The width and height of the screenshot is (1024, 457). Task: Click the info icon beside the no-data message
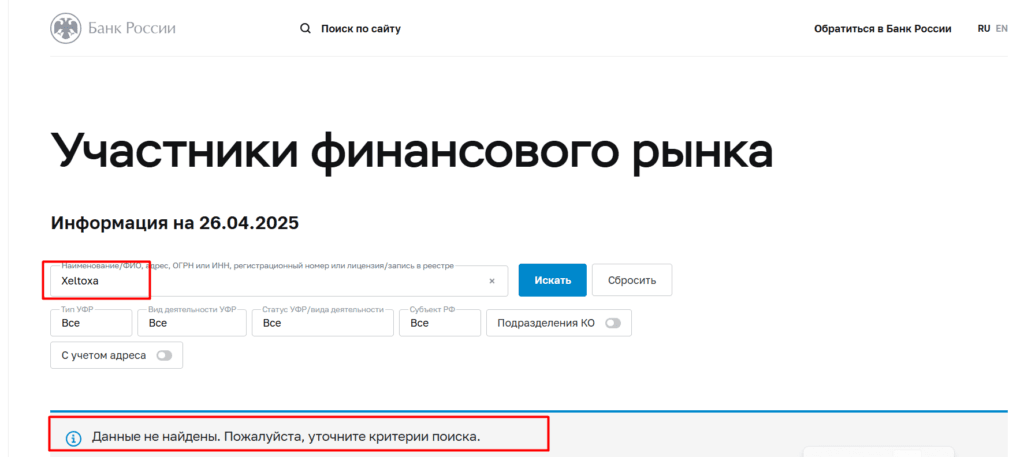(x=73, y=438)
